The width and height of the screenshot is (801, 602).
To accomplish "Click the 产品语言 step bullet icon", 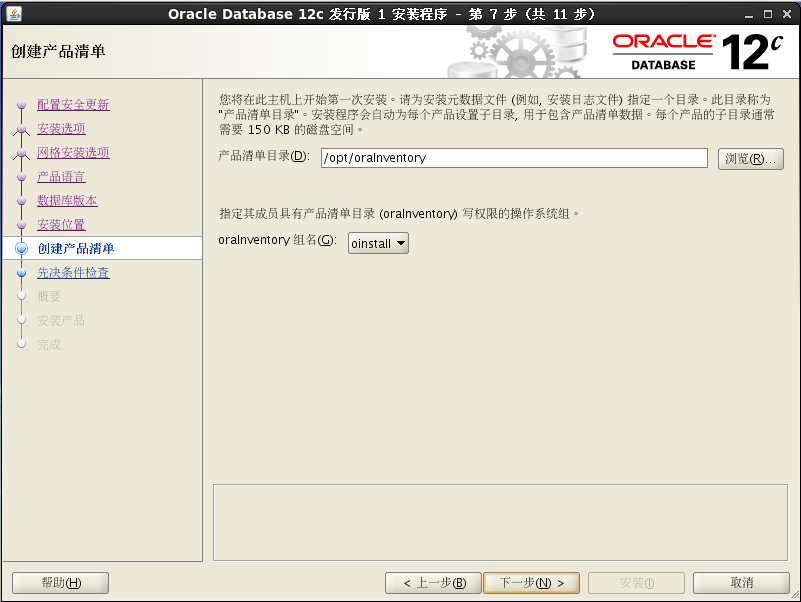I will point(21,177).
